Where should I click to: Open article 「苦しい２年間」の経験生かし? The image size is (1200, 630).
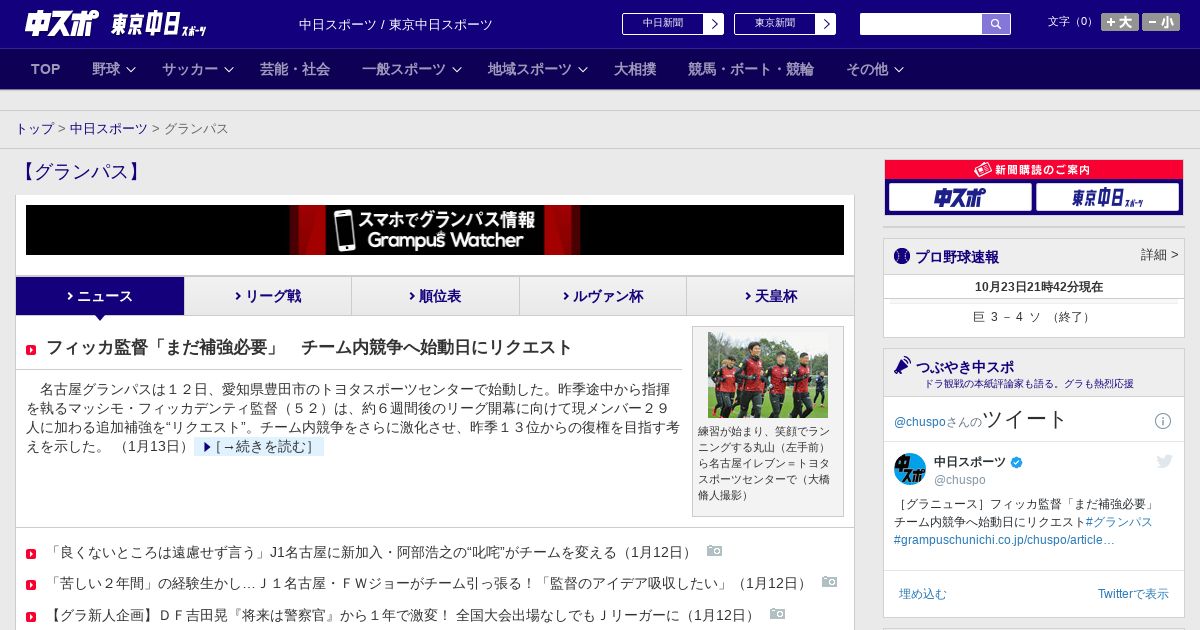[427, 583]
